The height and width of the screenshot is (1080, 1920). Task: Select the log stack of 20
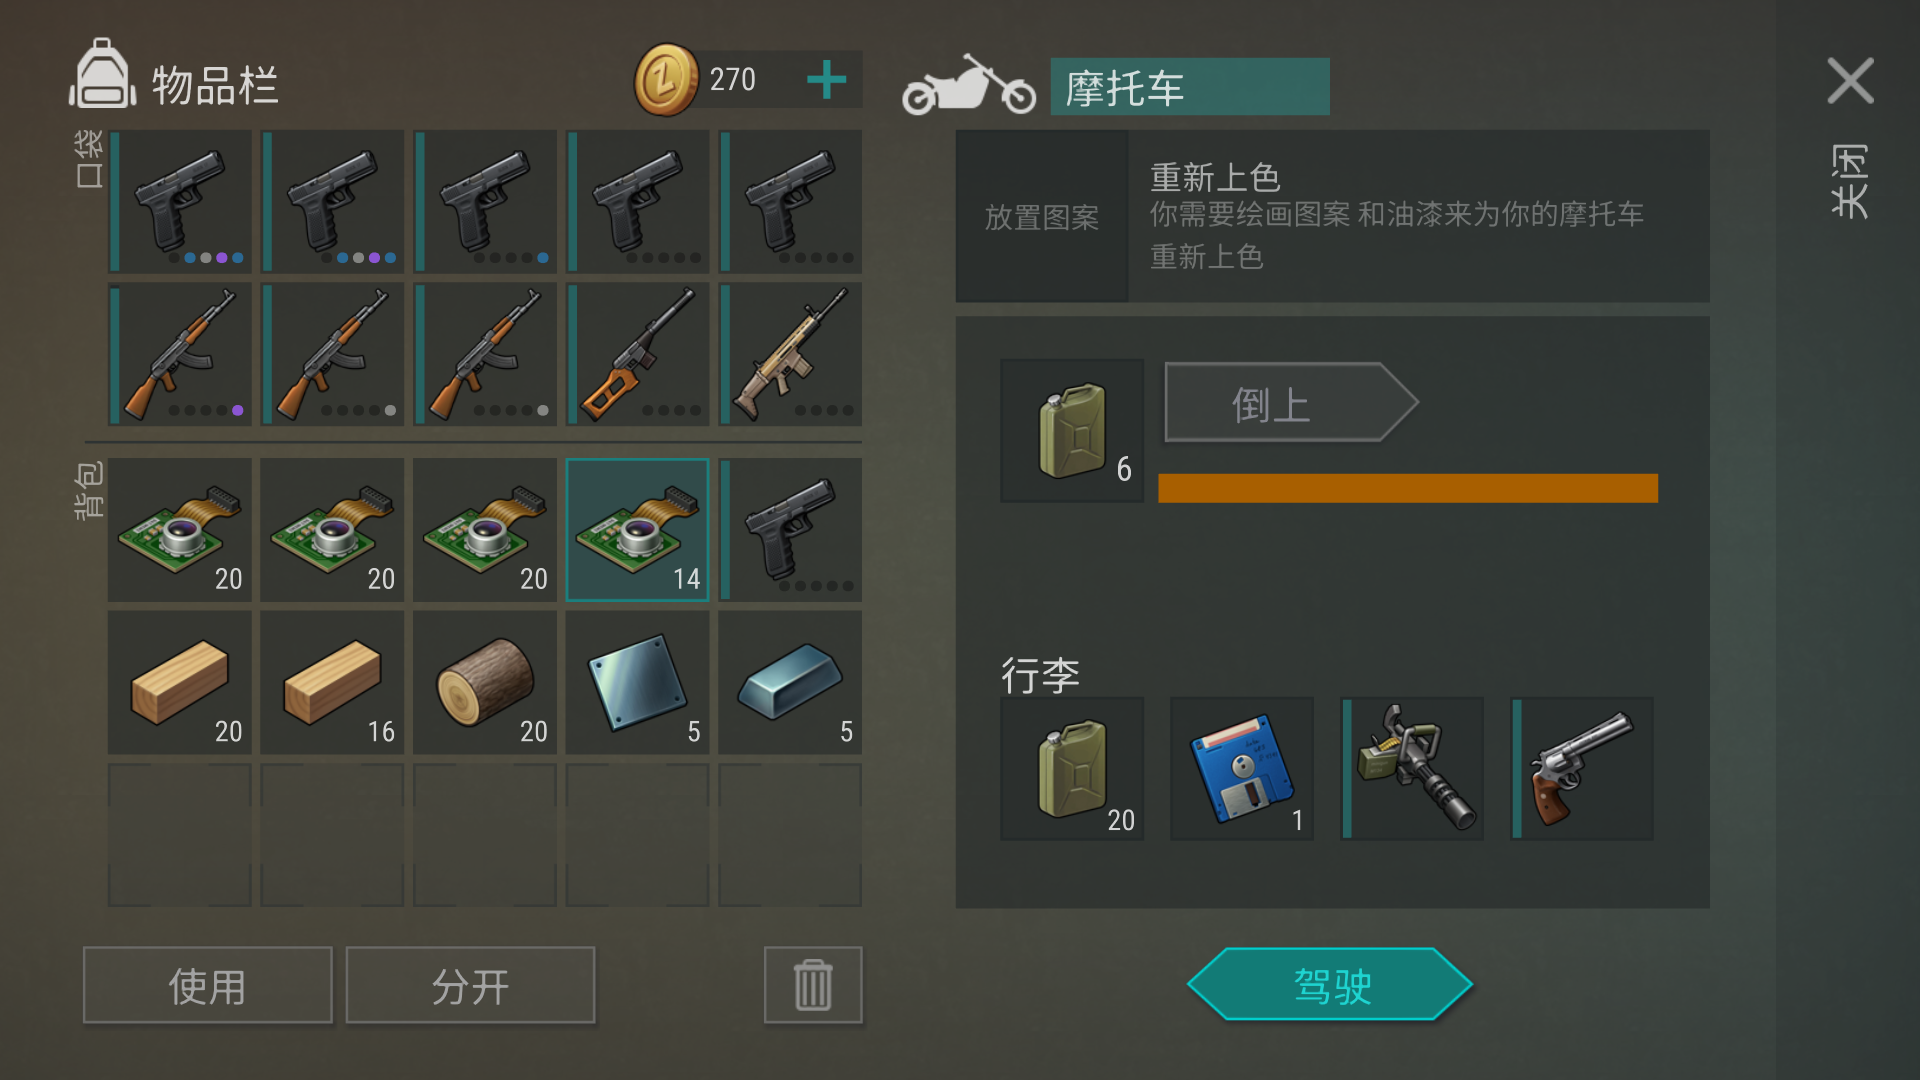pyautogui.click(x=485, y=683)
